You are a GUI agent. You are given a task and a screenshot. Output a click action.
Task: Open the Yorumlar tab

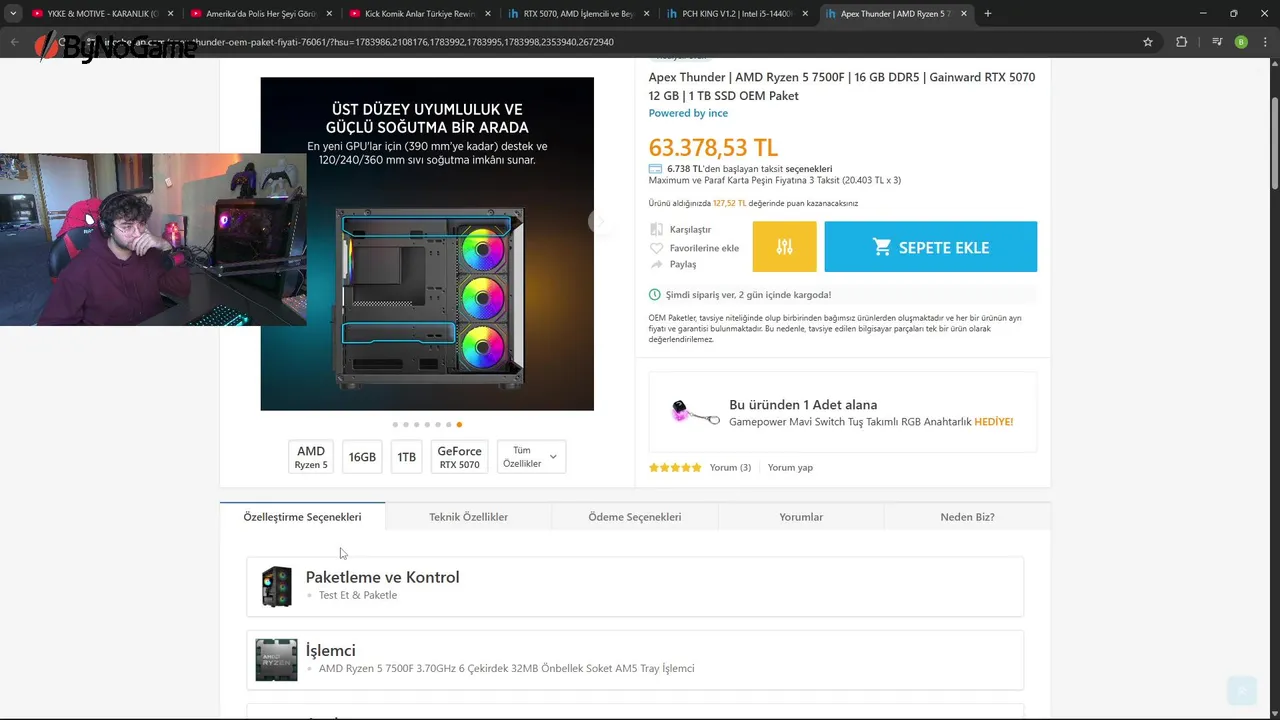tap(801, 517)
